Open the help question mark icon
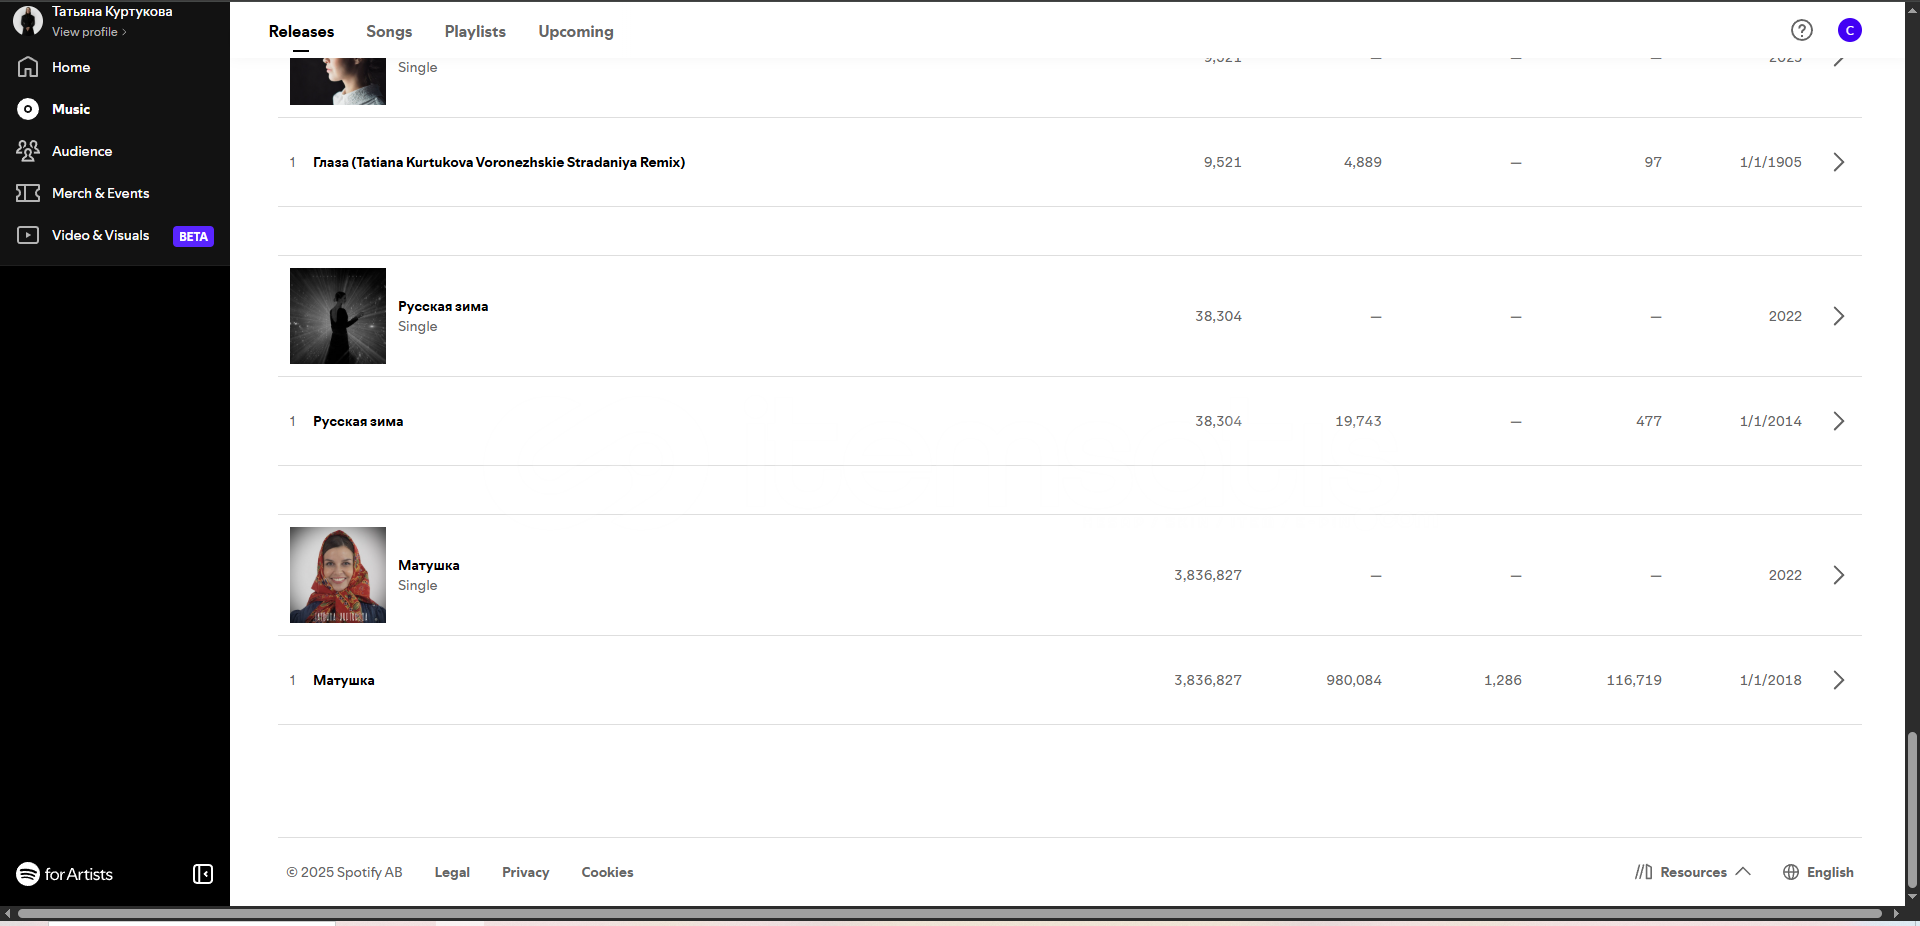The height and width of the screenshot is (926, 1920). [1801, 30]
